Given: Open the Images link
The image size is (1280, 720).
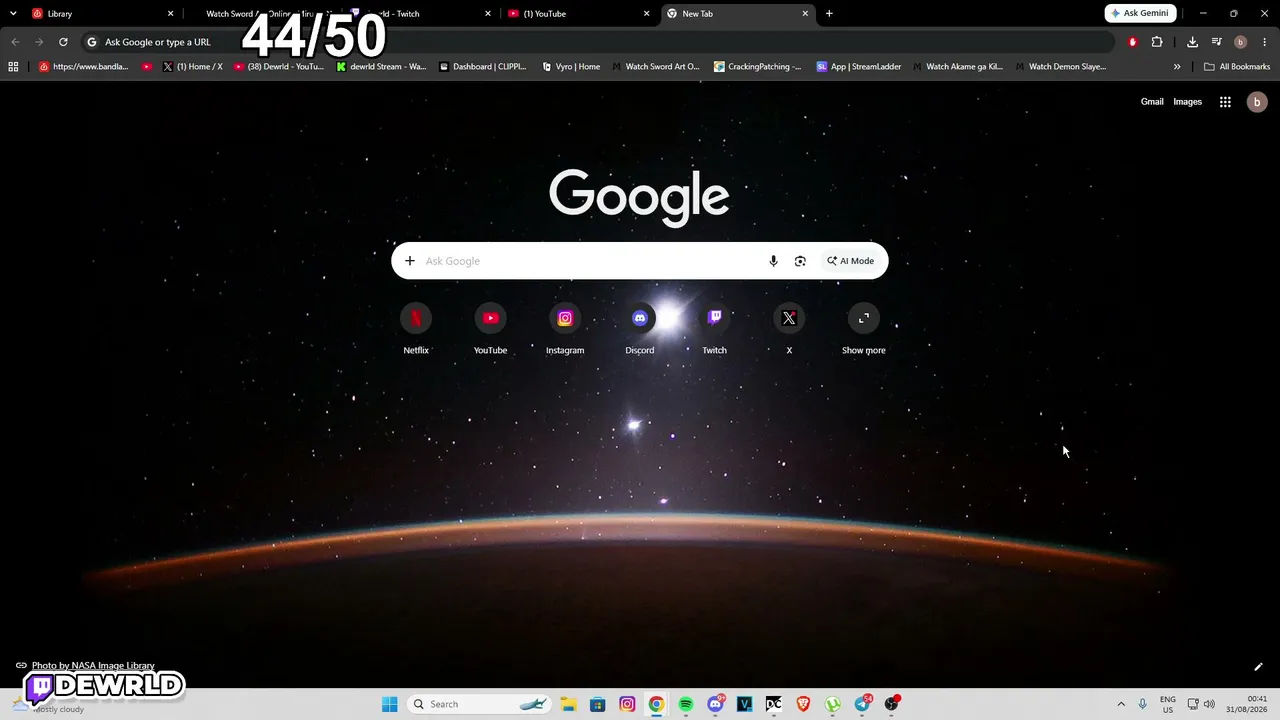Looking at the screenshot, I should tap(1187, 102).
